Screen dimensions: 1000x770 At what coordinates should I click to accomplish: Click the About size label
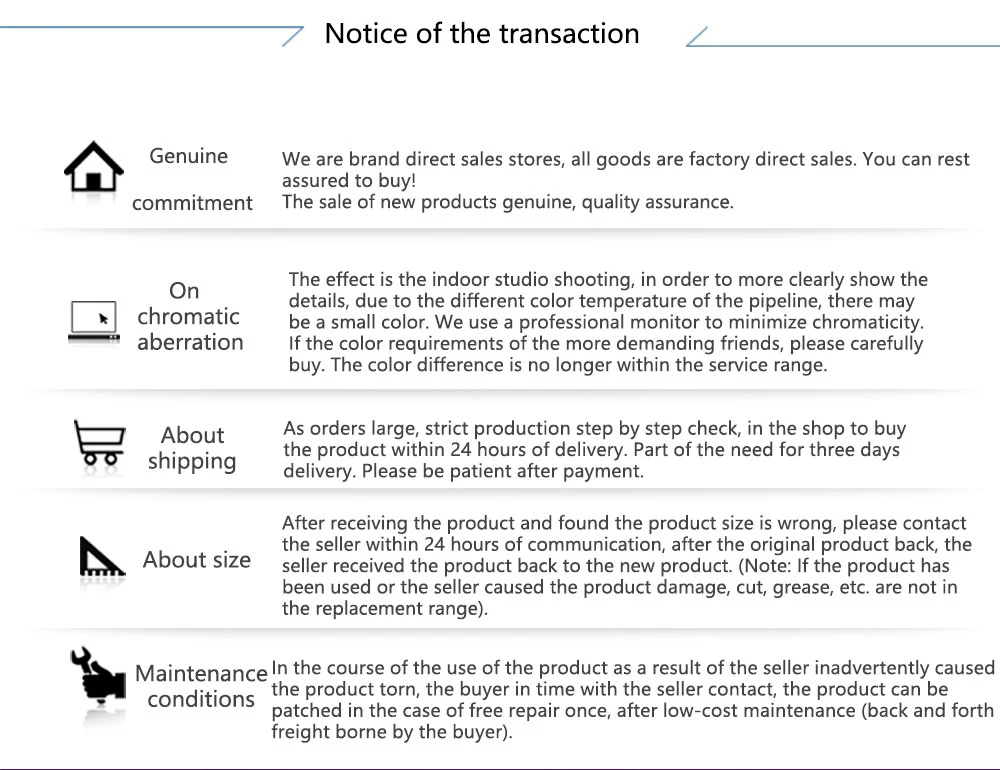coord(196,559)
